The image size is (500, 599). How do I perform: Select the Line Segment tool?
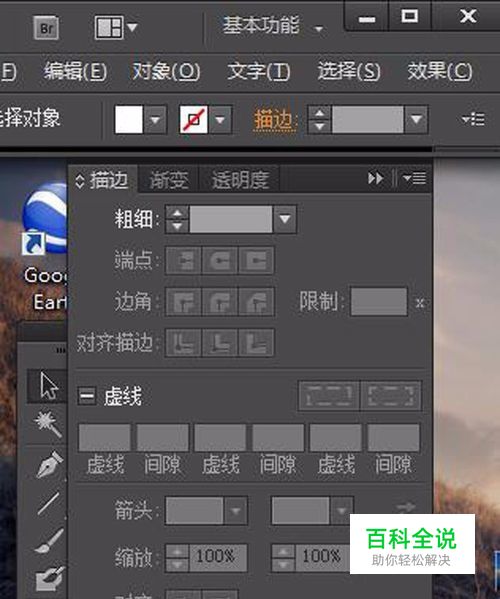point(48,503)
